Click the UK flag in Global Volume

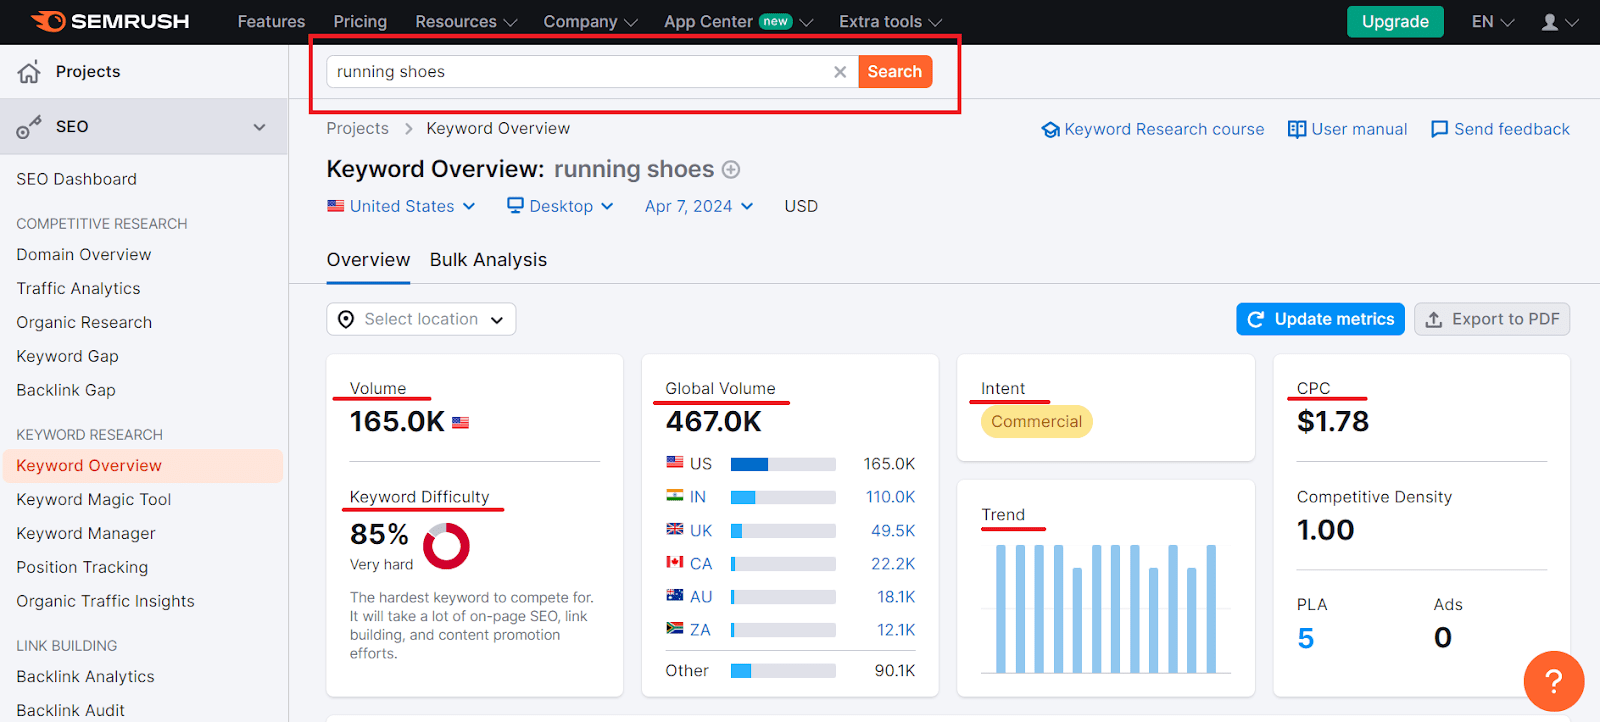(x=675, y=530)
